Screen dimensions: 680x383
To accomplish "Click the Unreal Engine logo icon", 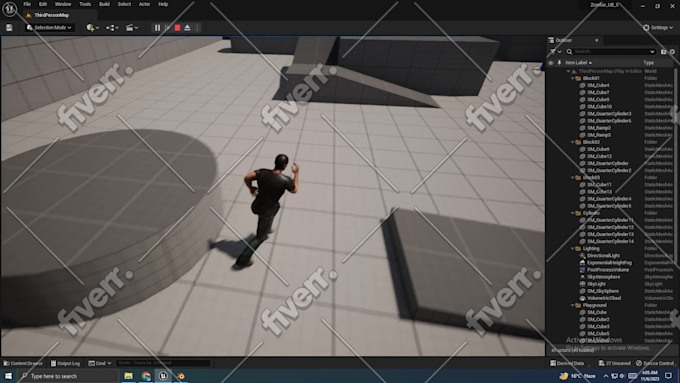I will tap(9, 9).
